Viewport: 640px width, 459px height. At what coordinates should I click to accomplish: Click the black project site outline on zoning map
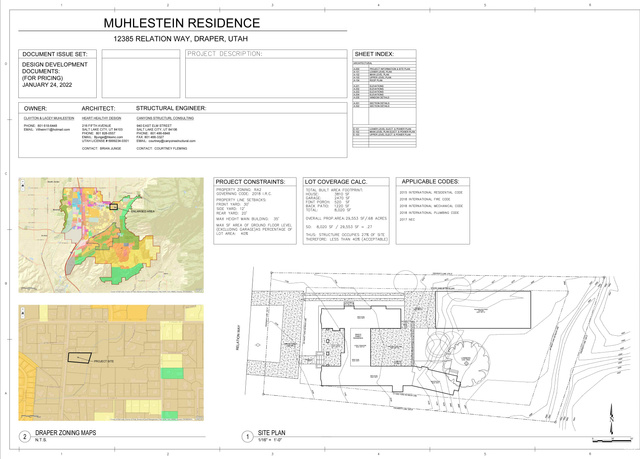78,356
